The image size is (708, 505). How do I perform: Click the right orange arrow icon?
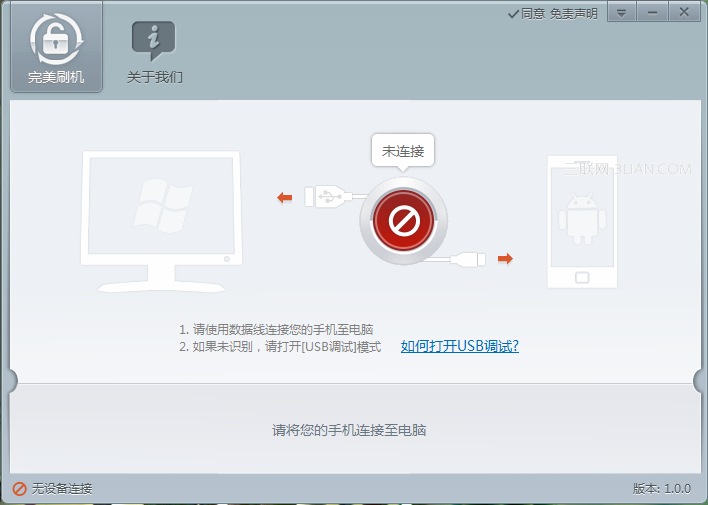tap(505, 258)
